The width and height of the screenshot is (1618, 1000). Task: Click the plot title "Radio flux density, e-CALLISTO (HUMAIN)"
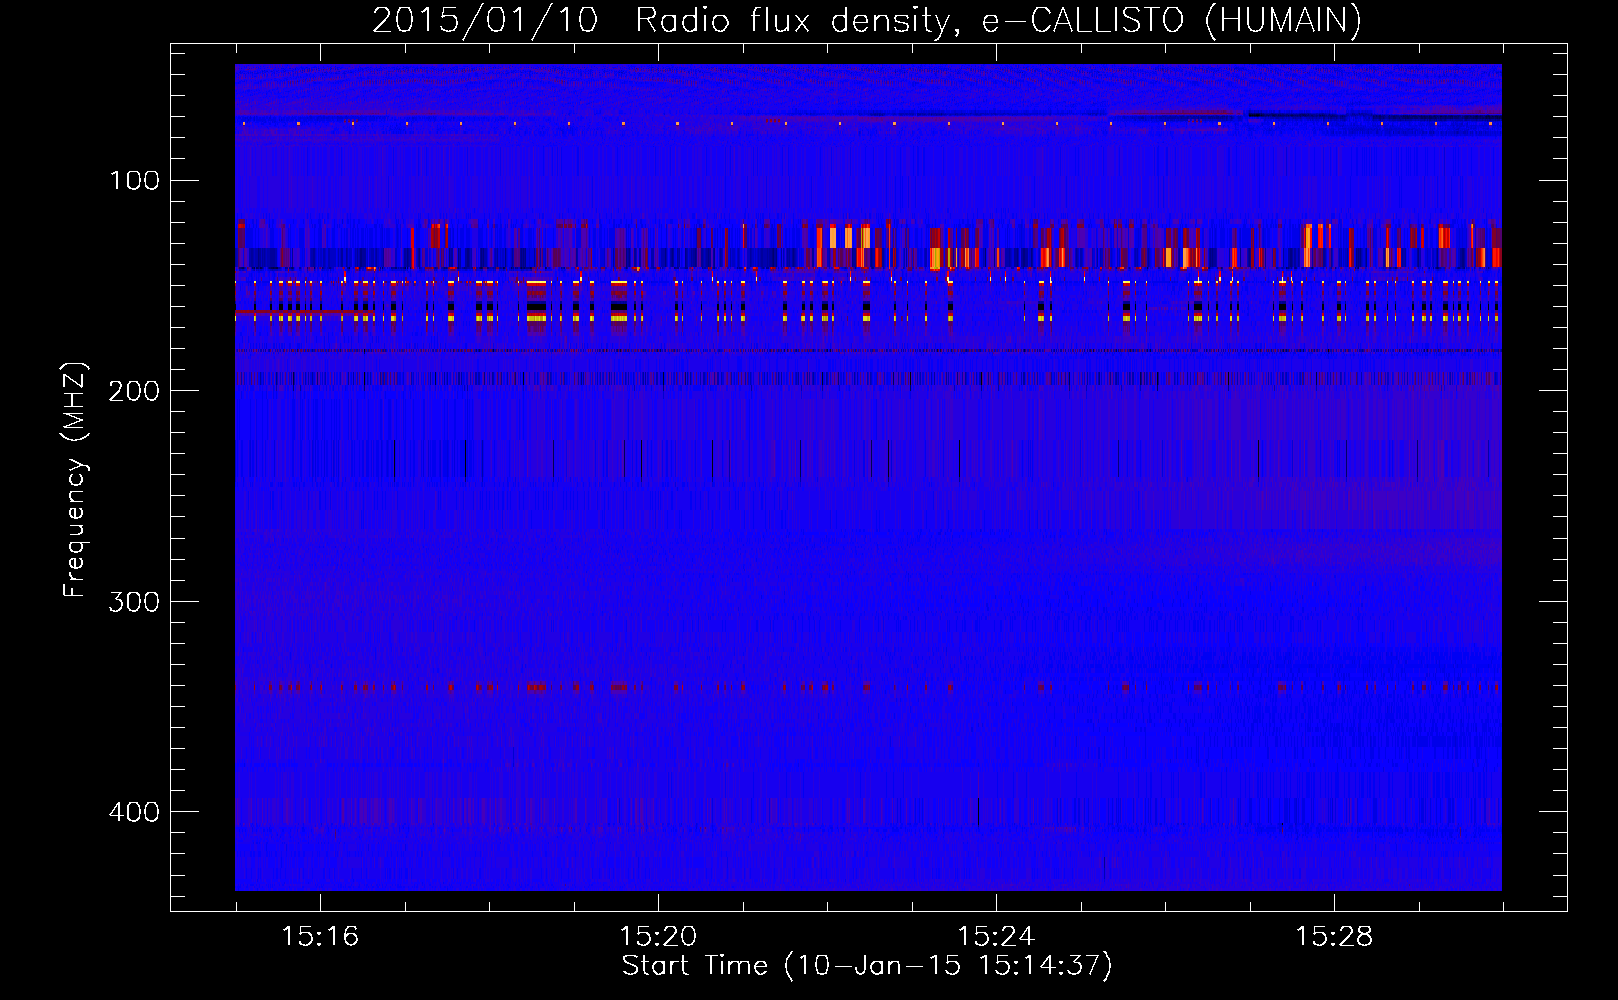pos(998,20)
